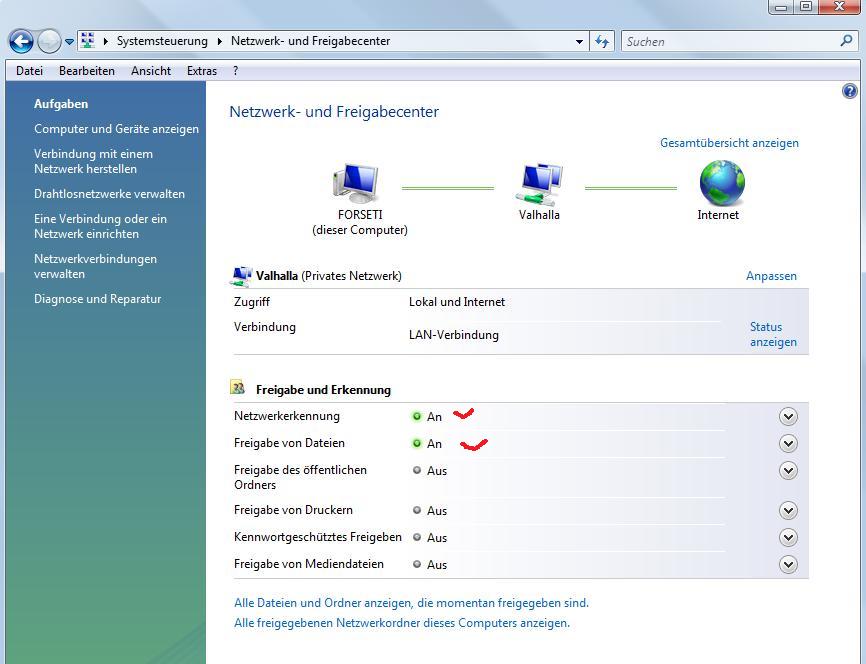
Task: Open recent pages dropdown beside nav arrows
Action: 69,41
